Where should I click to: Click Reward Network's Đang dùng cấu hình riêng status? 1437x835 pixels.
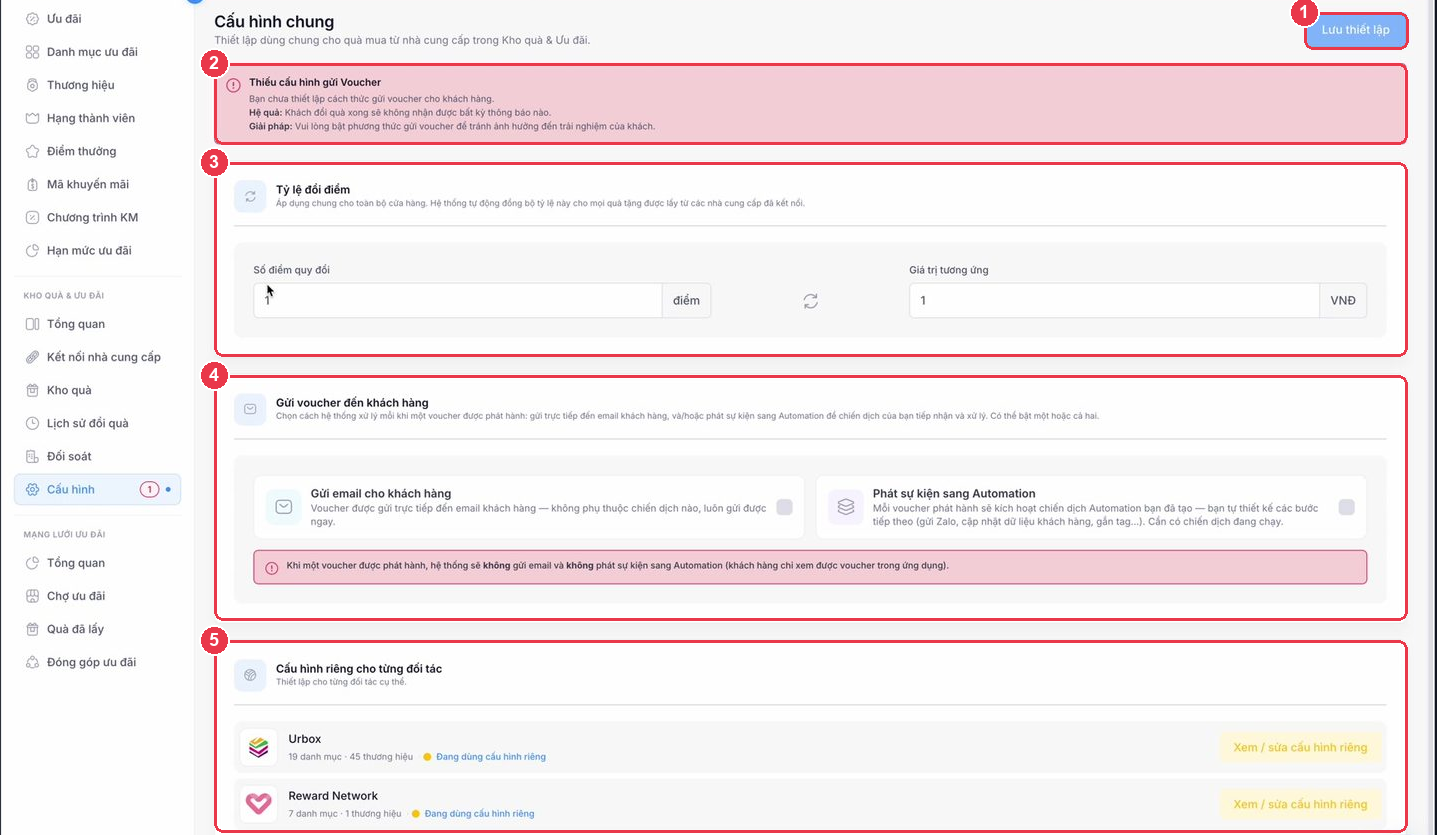point(479,814)
